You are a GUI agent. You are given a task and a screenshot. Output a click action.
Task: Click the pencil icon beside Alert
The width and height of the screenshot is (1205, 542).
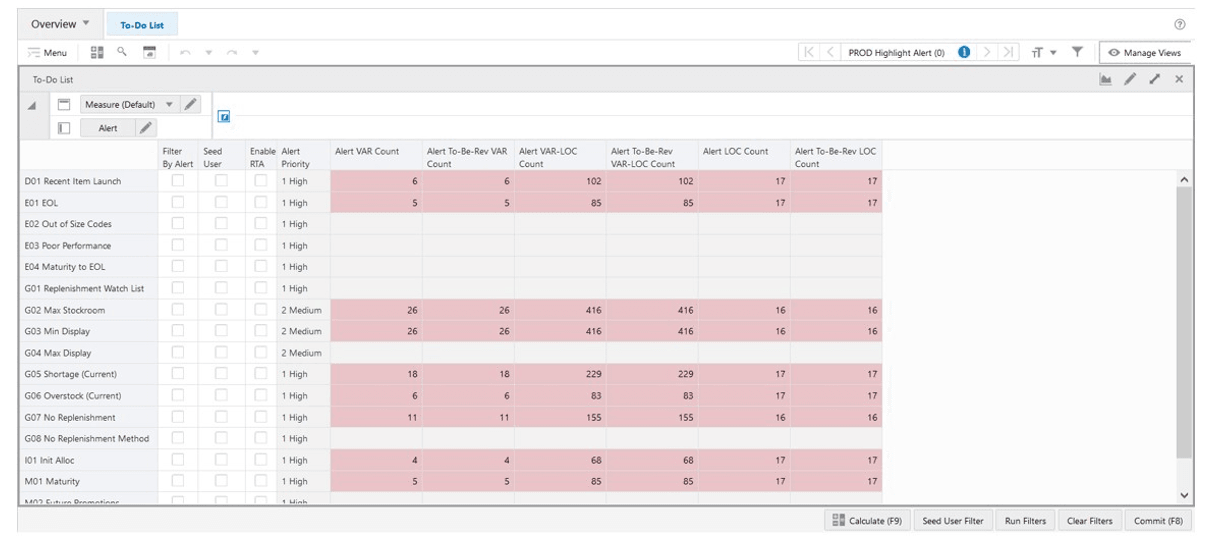pos(144,128)
